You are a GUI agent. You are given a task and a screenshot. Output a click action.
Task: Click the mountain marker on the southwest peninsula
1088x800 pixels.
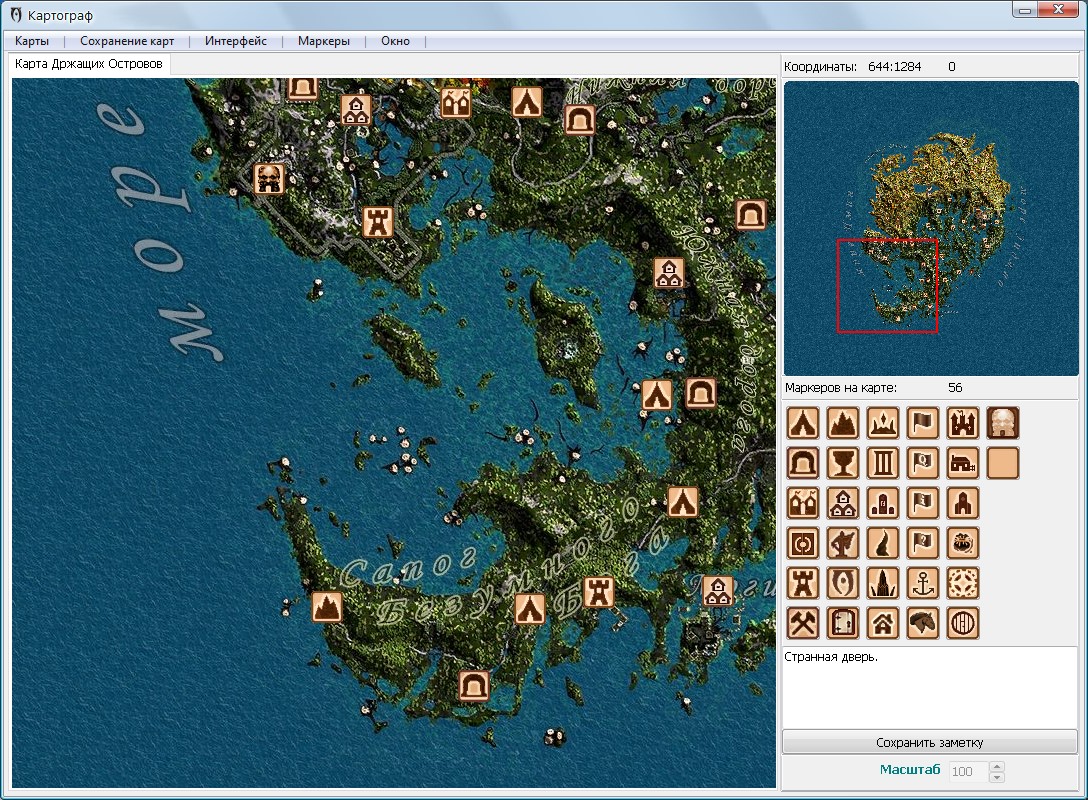(327, 606)
